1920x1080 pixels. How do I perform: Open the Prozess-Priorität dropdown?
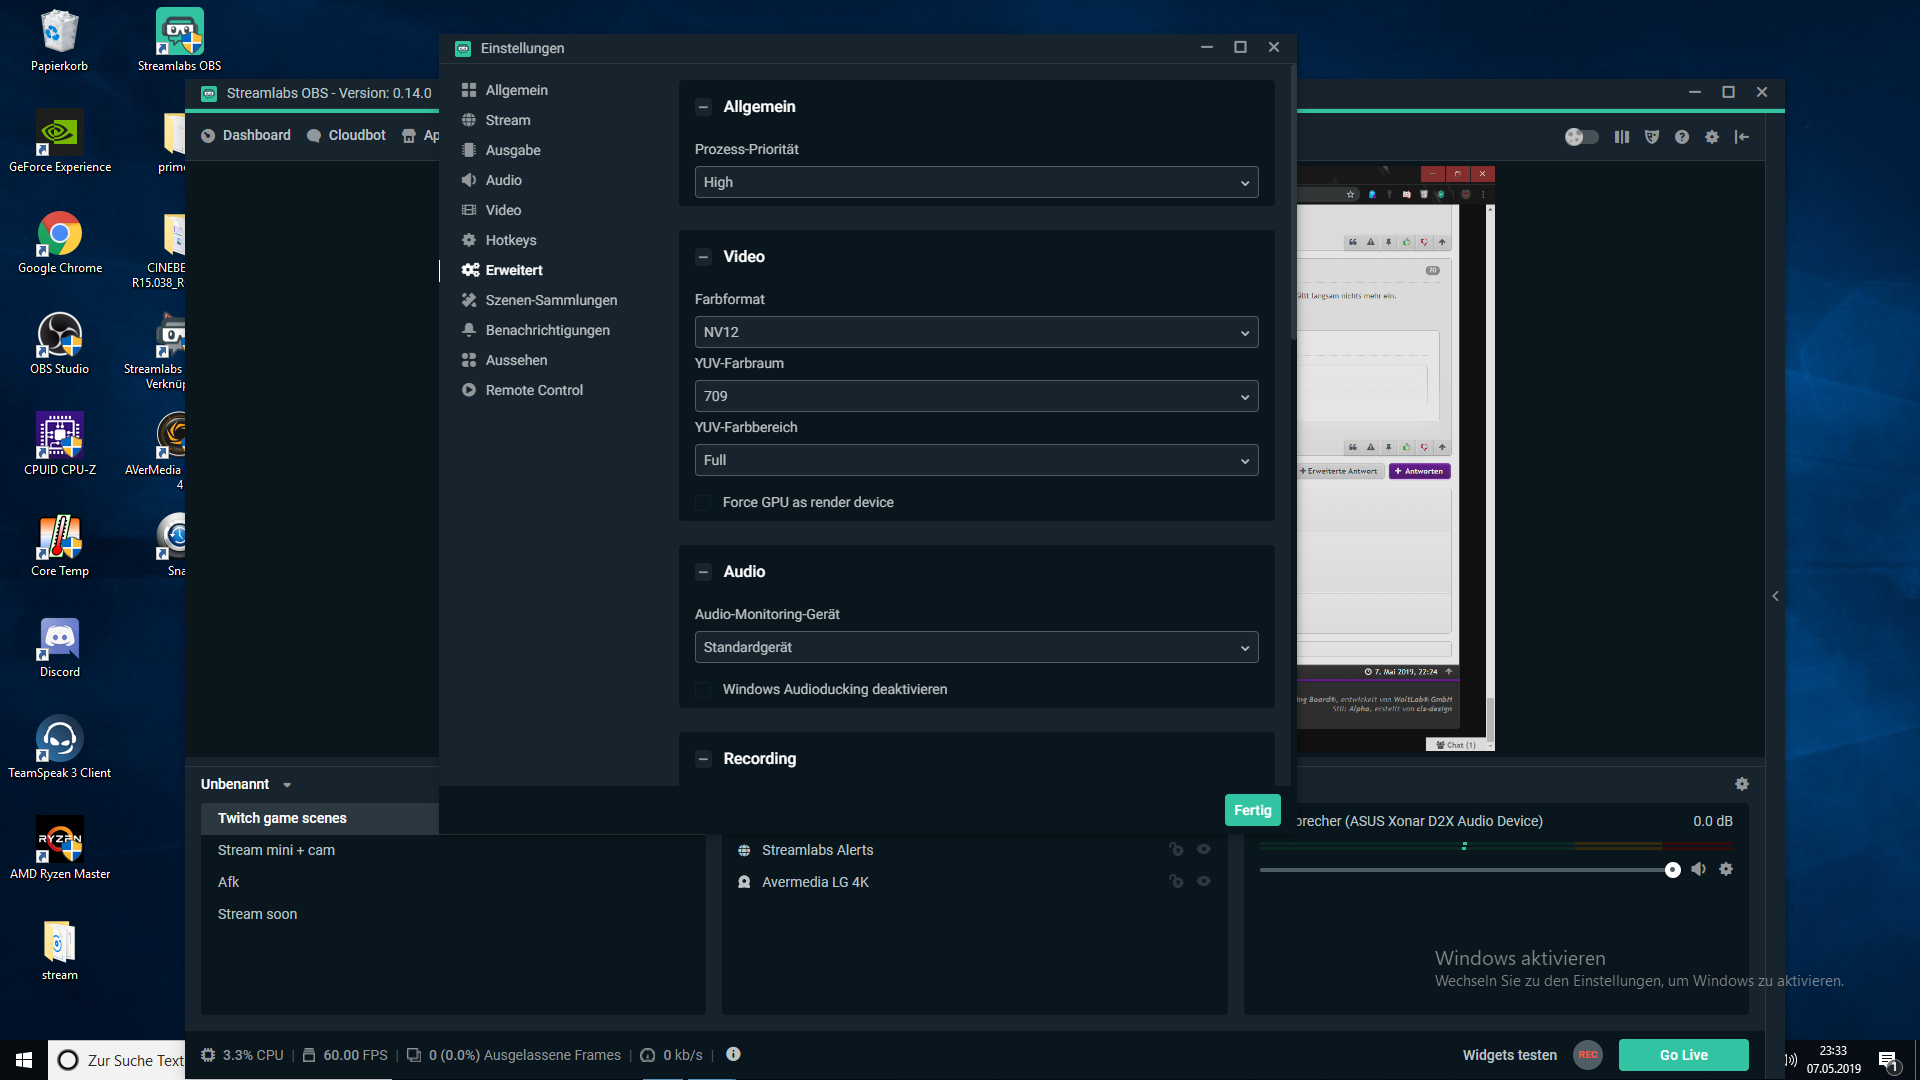976,182
